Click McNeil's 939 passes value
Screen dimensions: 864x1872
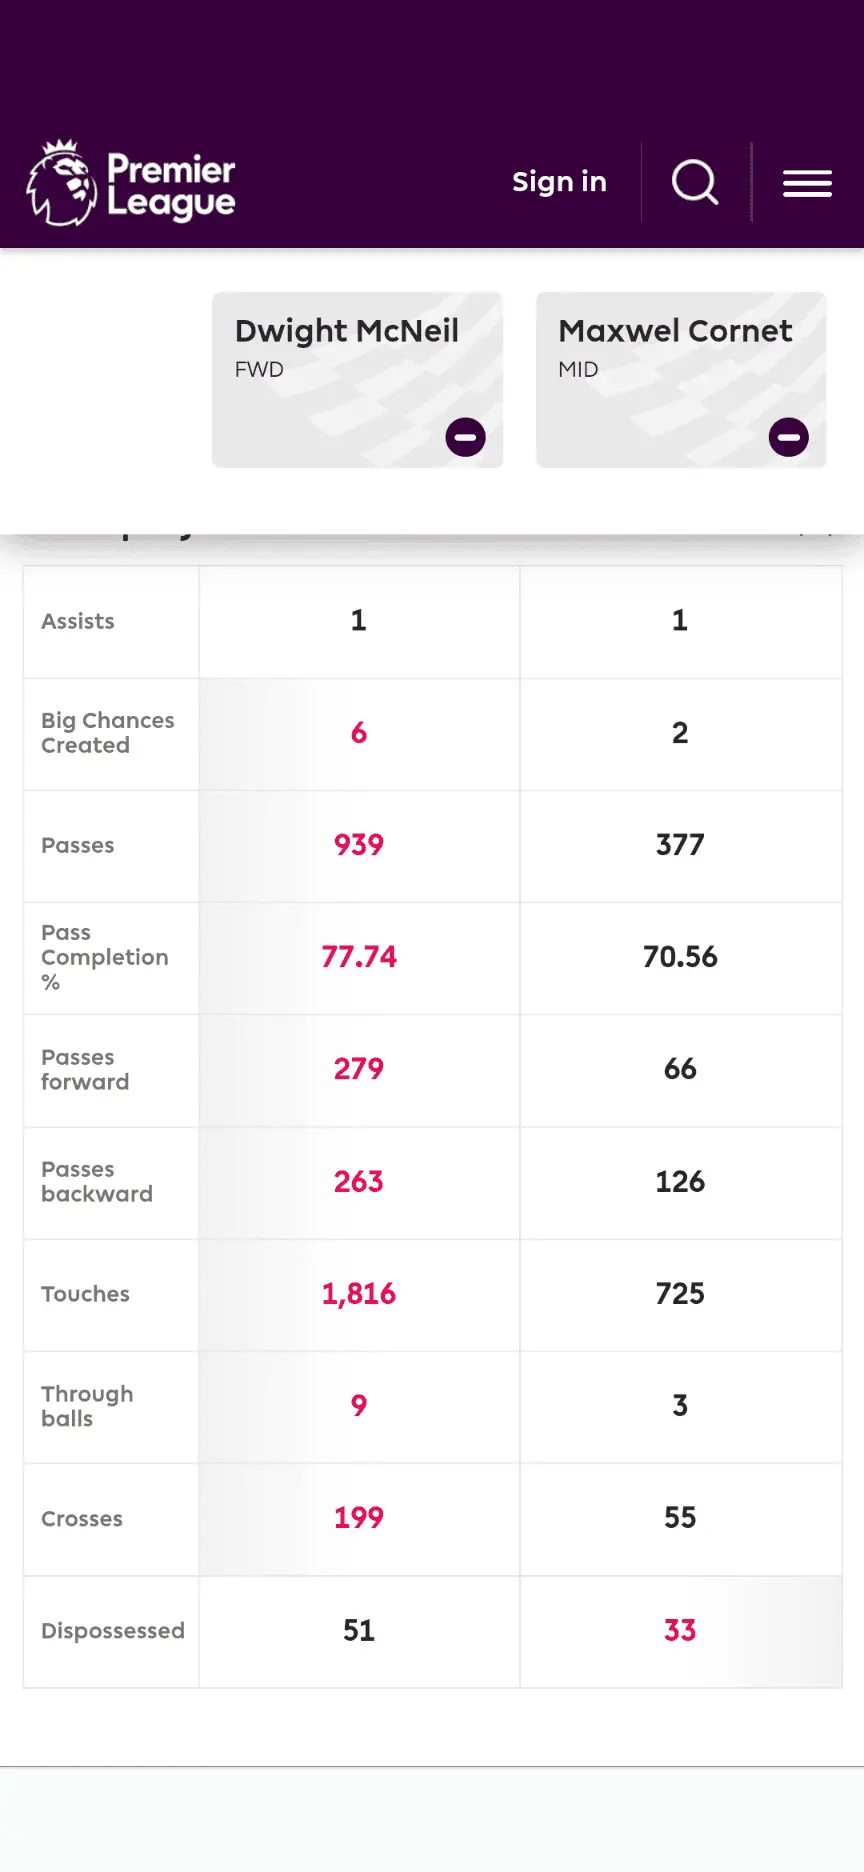click(359, 845)
